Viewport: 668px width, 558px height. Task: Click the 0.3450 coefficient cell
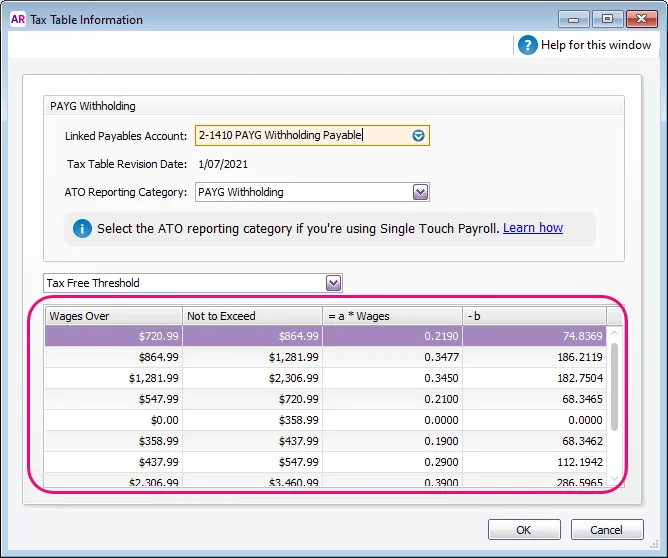(392, 378)
